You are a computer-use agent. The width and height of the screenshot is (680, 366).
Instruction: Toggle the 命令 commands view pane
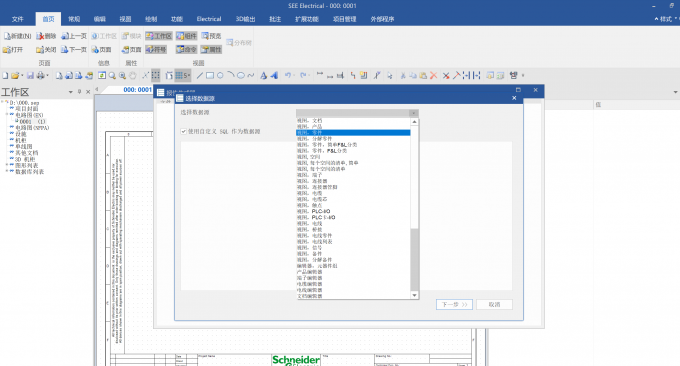tap(186, 49)
